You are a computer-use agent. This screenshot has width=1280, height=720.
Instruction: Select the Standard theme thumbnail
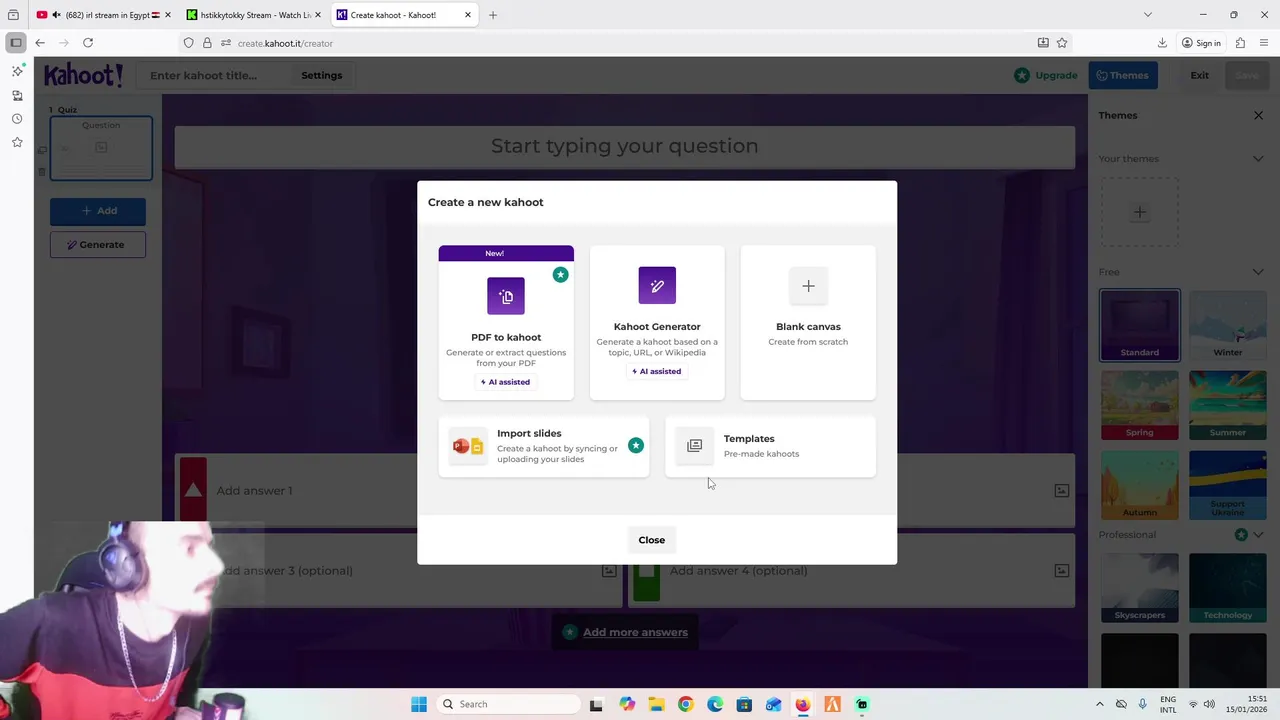point(1140,325)
